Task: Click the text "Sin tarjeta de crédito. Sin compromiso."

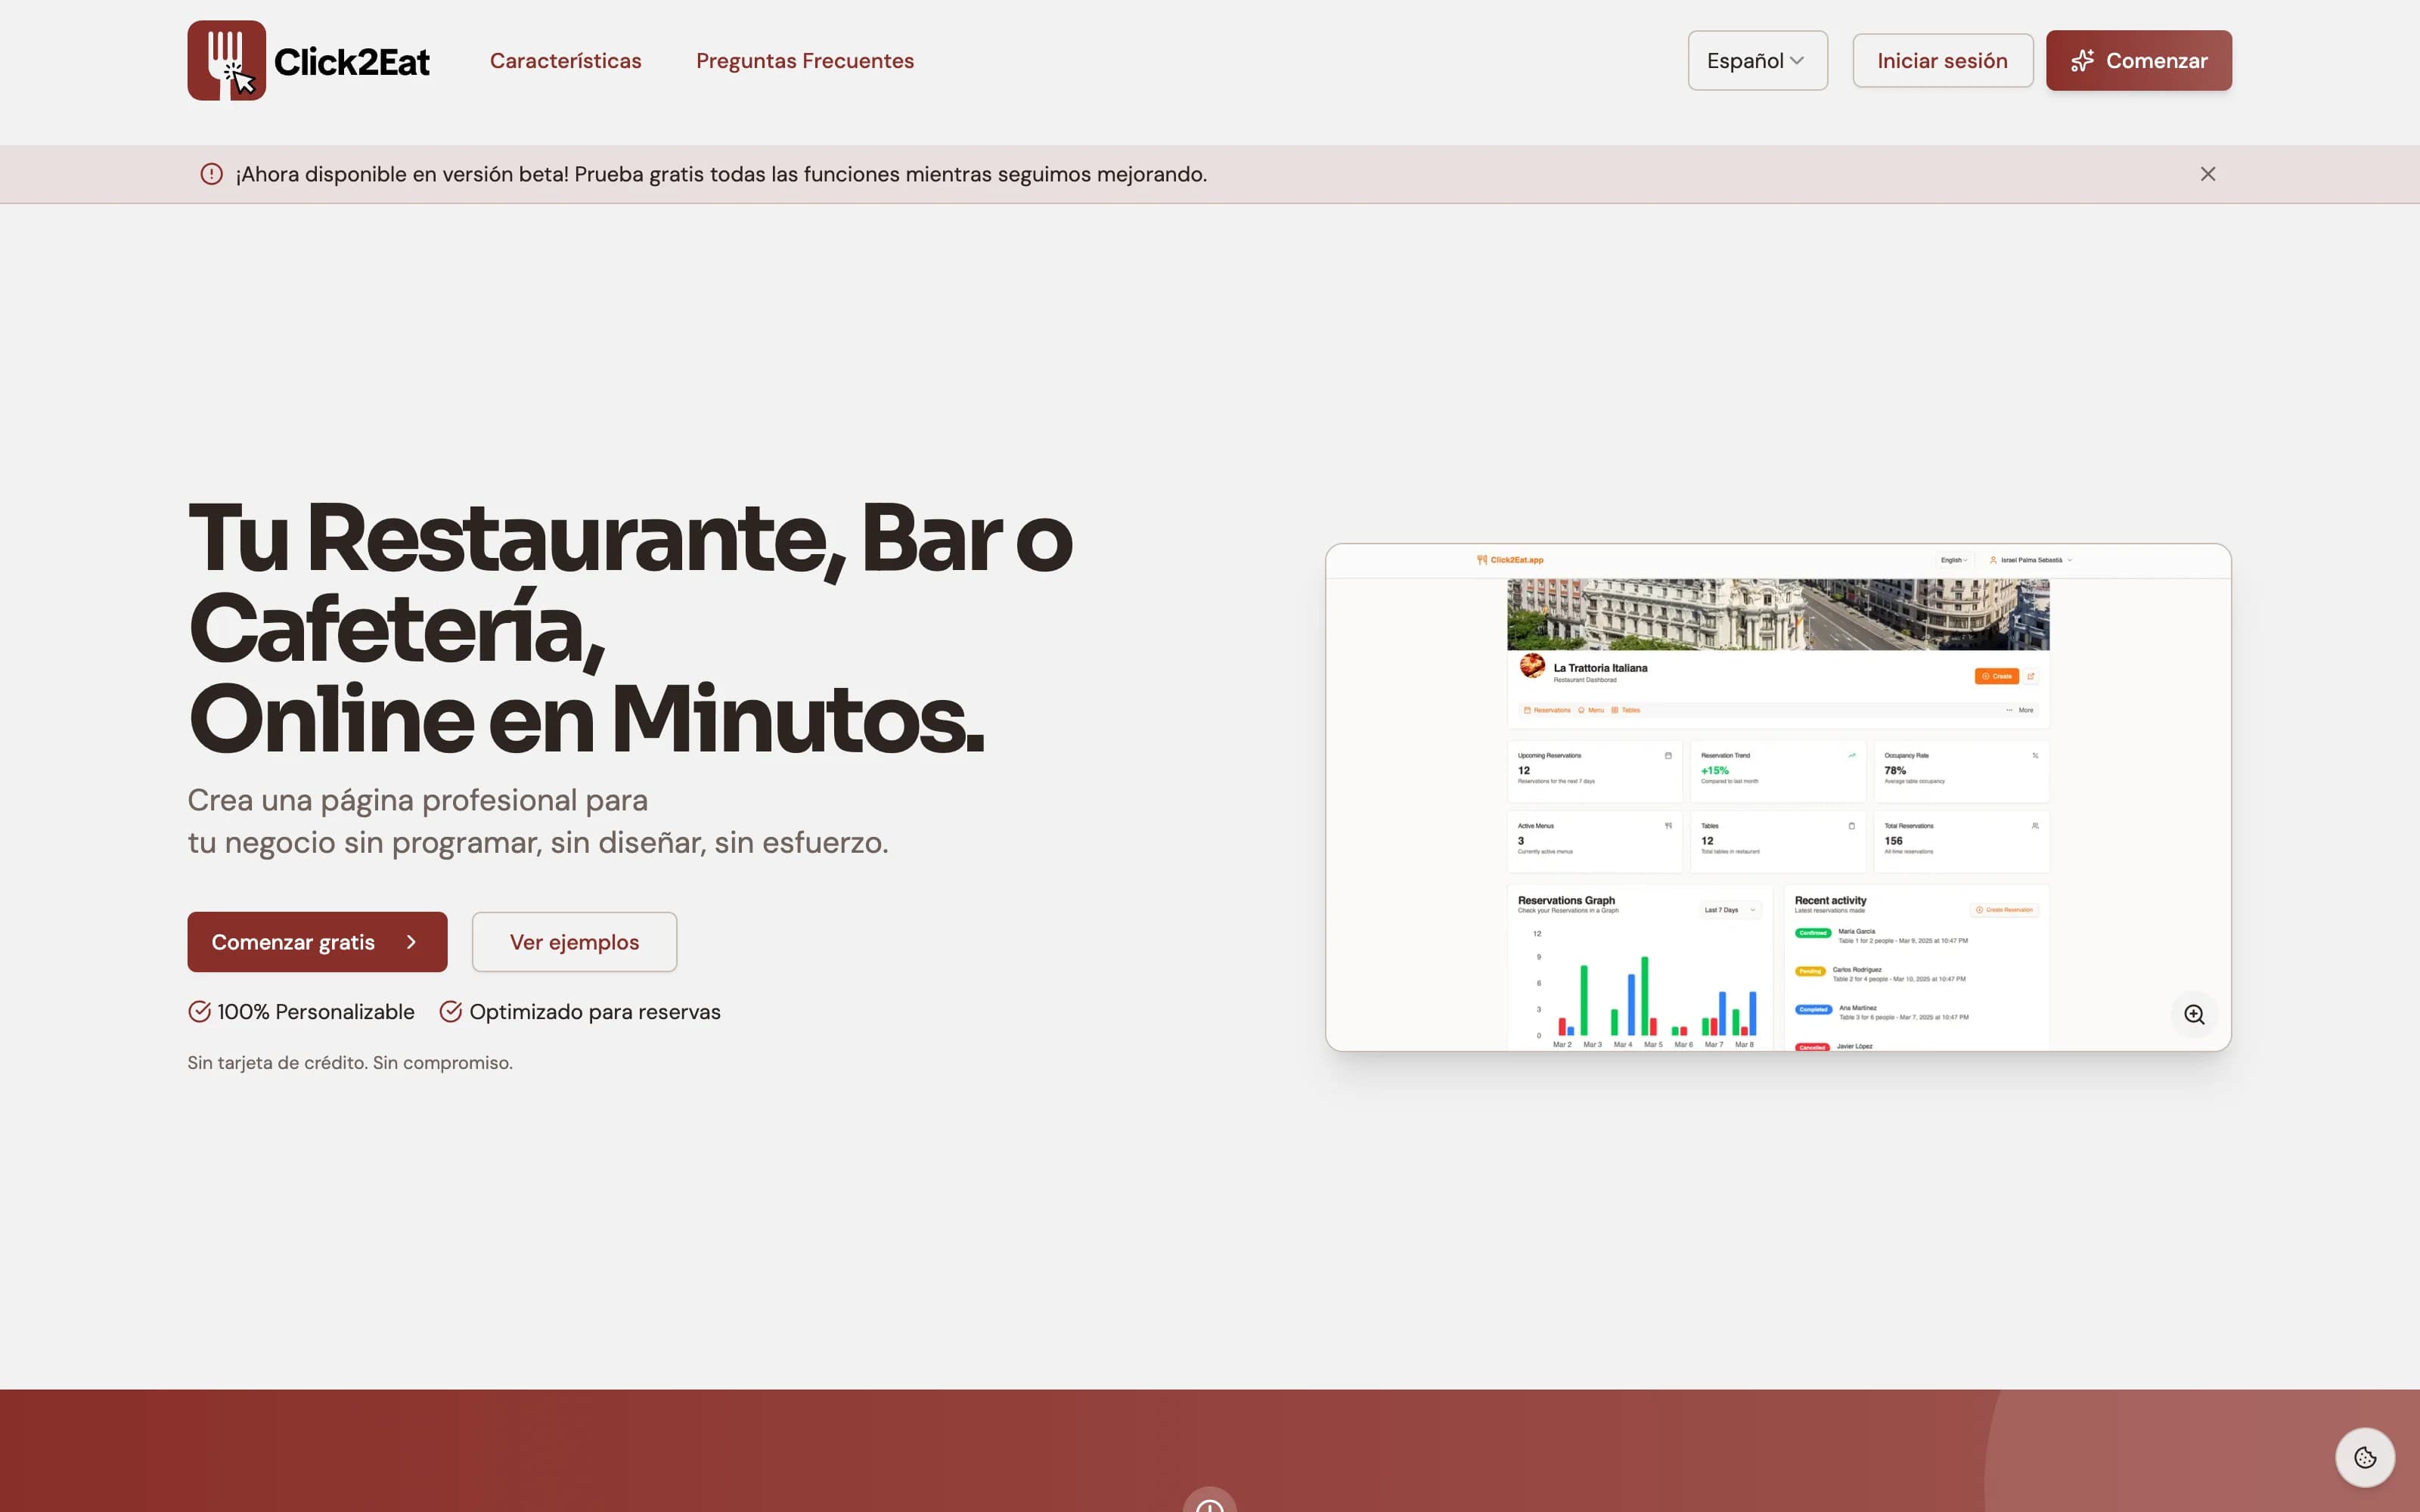Action: pyautogui.click(x=350, y=1063)
